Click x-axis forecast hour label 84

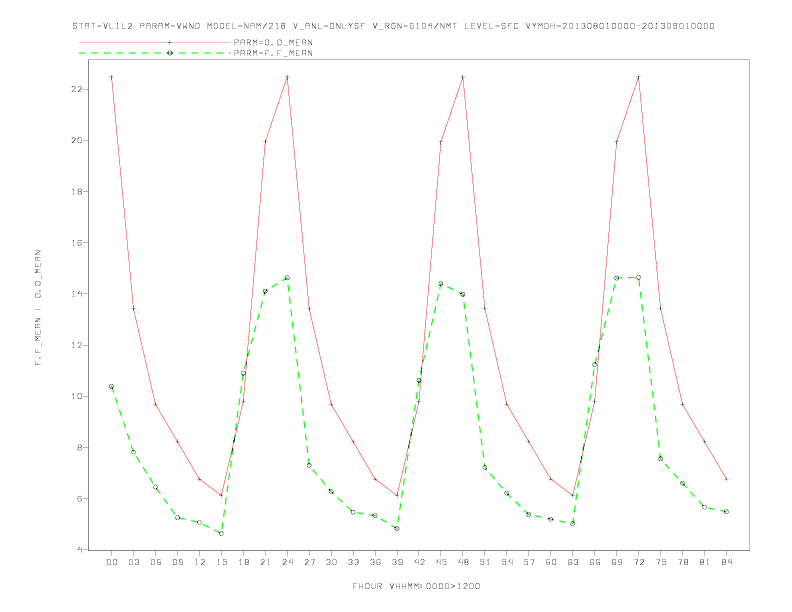coord(726,562)
